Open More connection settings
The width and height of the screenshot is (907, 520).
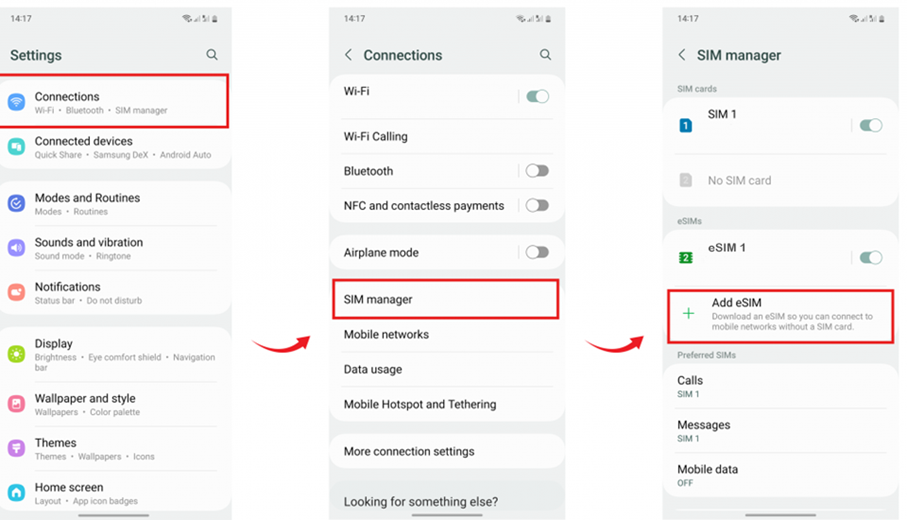click(x=409, y=451)
